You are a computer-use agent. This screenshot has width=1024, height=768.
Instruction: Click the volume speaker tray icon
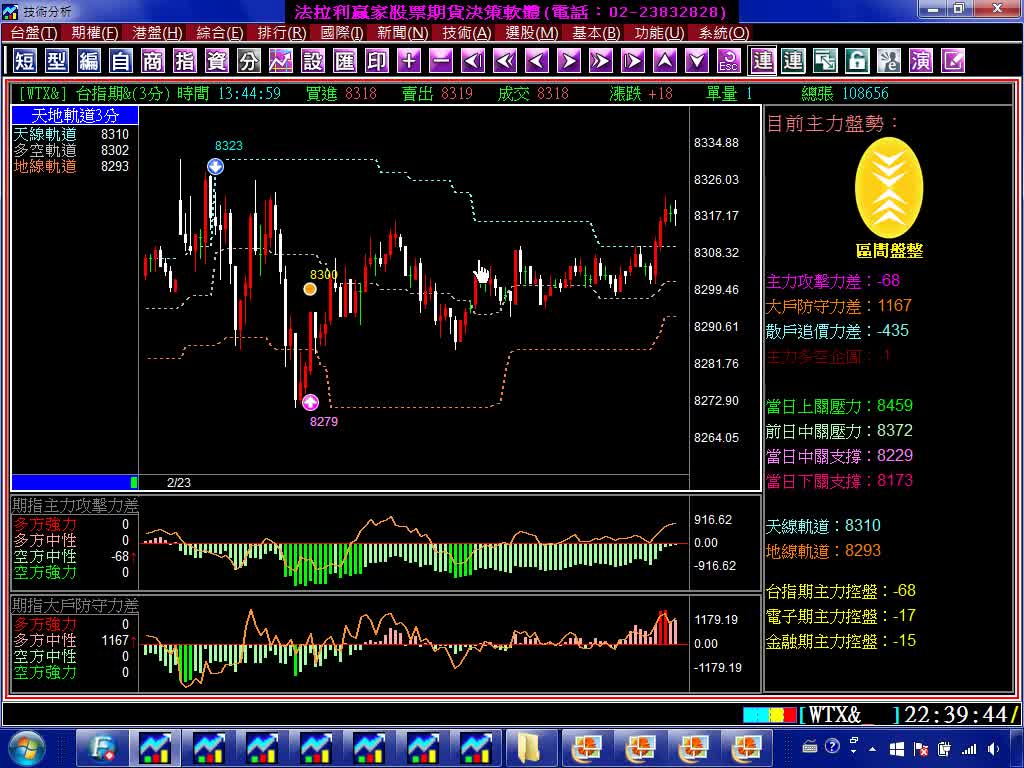993,749
